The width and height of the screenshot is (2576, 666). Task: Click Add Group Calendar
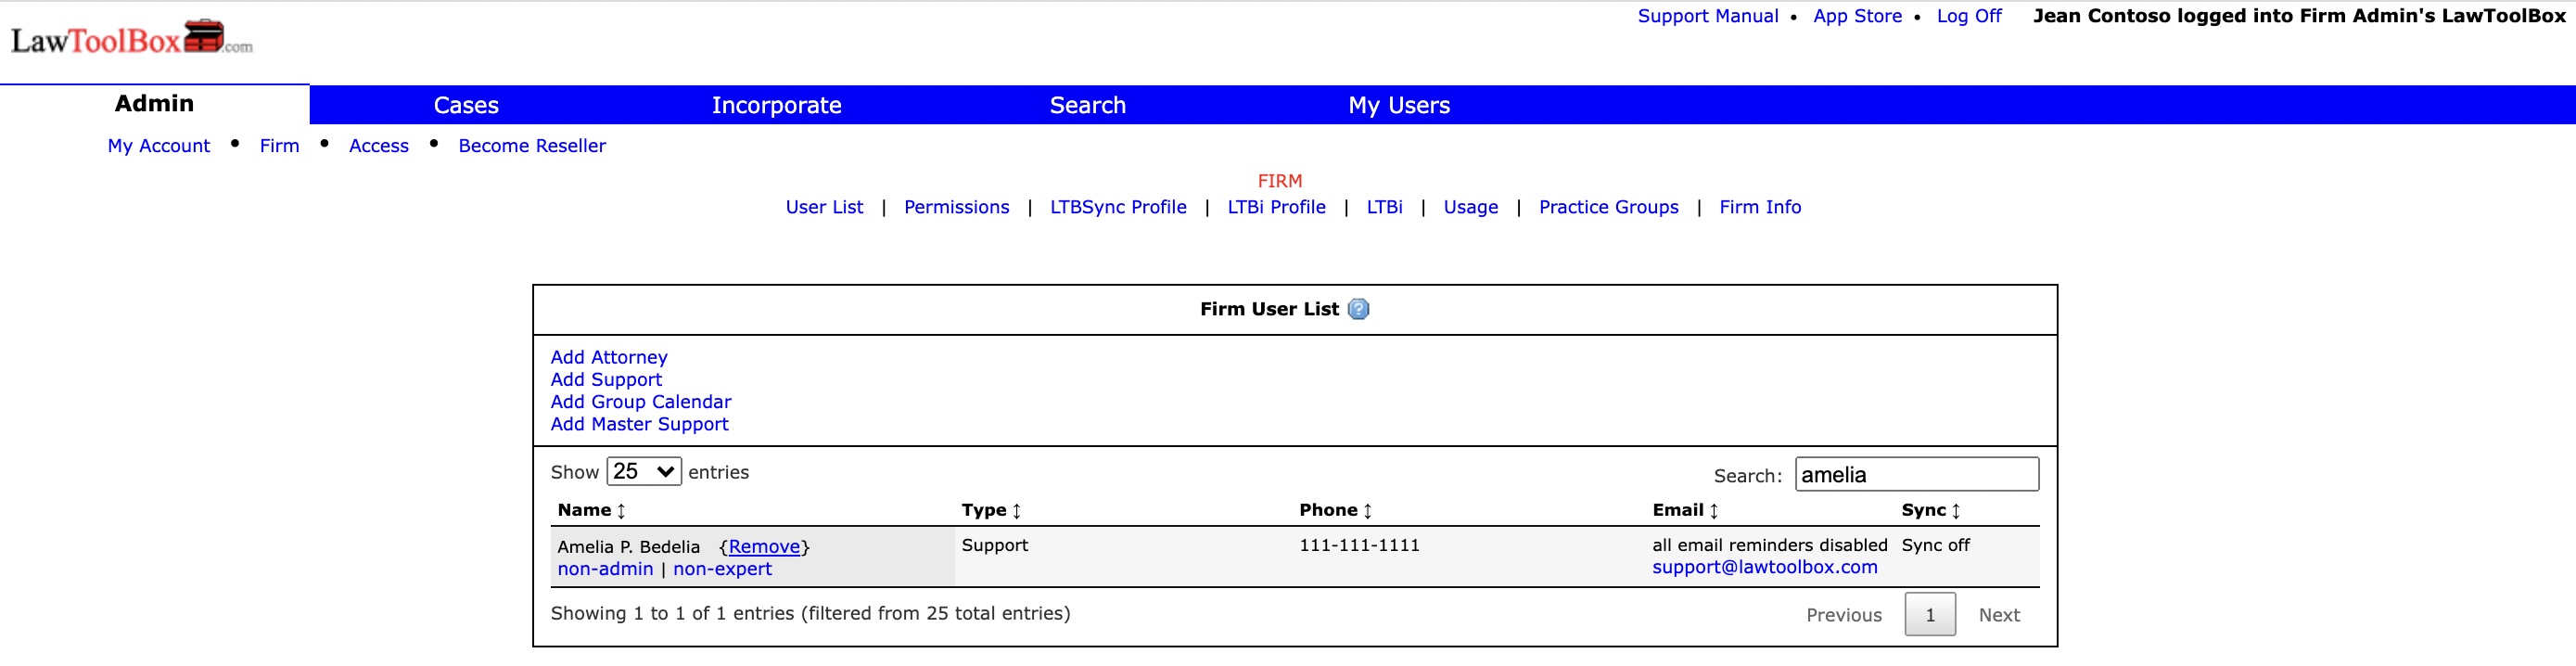coord(641,401)
